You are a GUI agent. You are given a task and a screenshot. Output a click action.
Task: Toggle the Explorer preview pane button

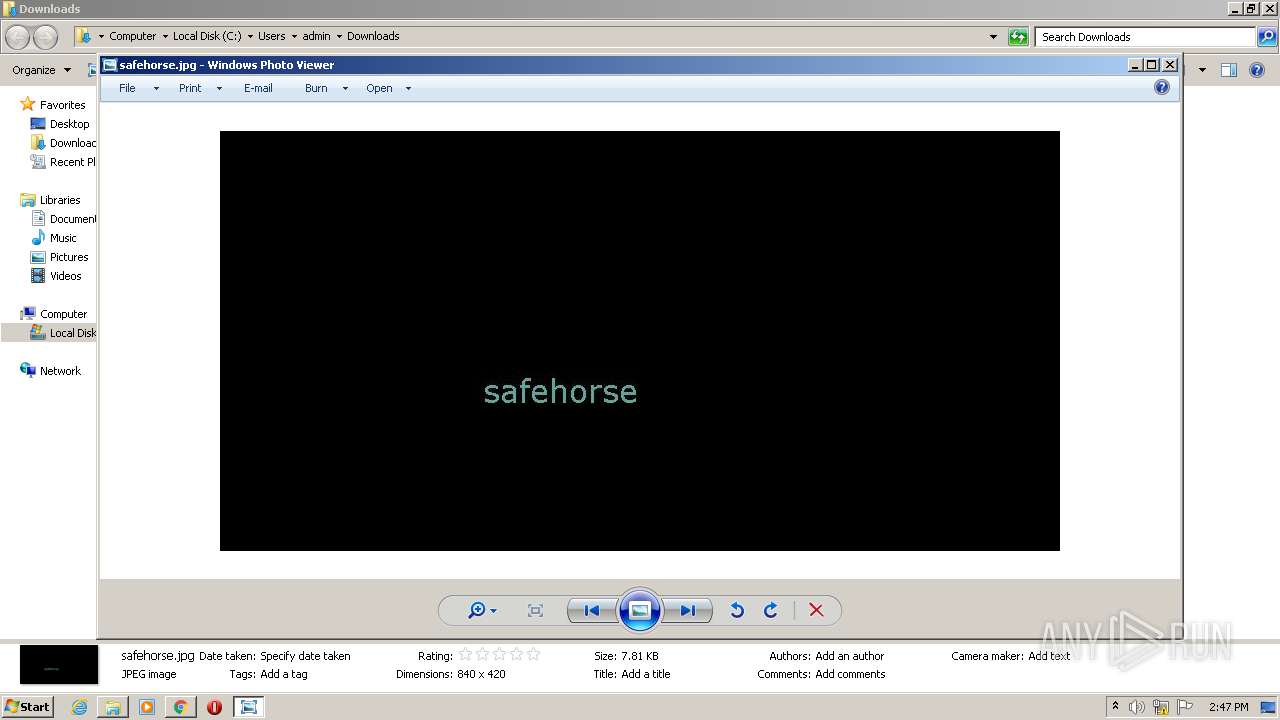click(x=1229, y=70)
